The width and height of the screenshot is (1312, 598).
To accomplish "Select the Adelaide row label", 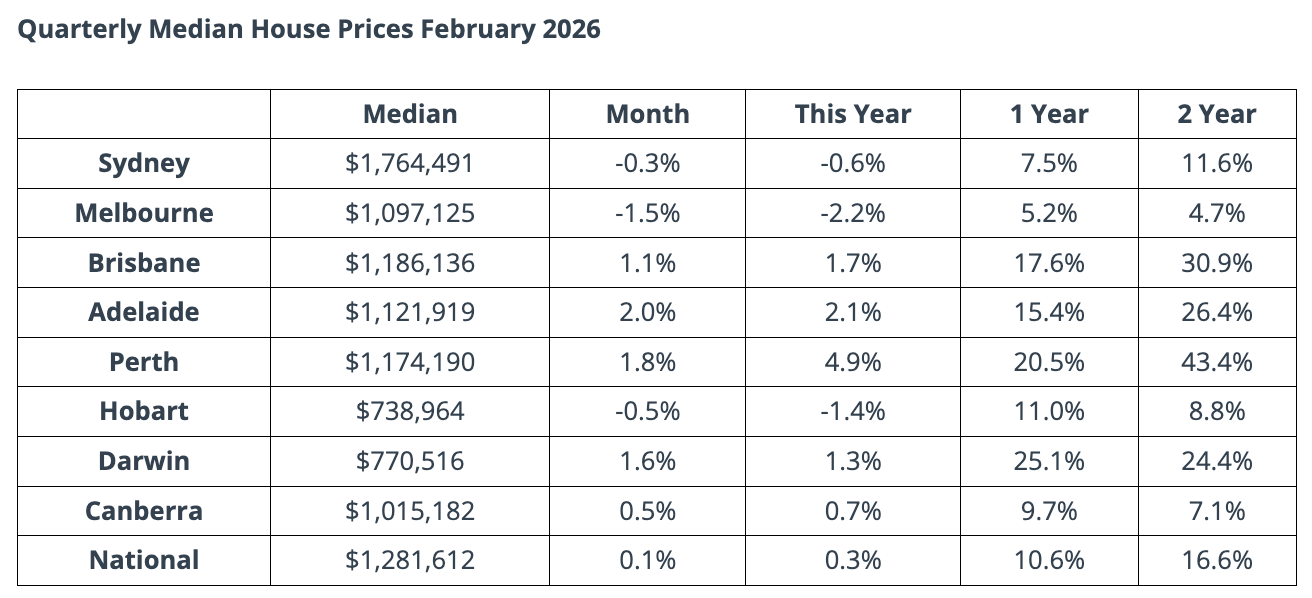I will pyautogui.click(x=144, y=312).
